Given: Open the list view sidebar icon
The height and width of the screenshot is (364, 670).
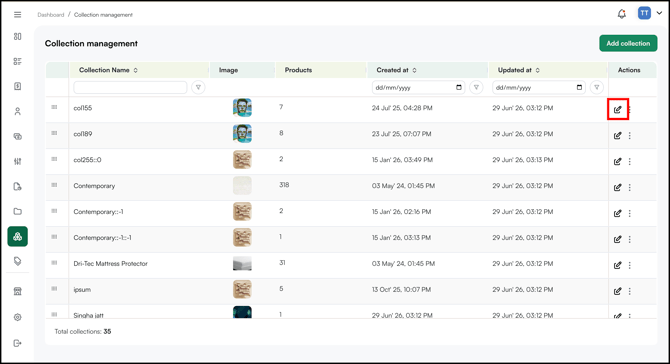Looking at the screenshot, I should click(18, 61).
